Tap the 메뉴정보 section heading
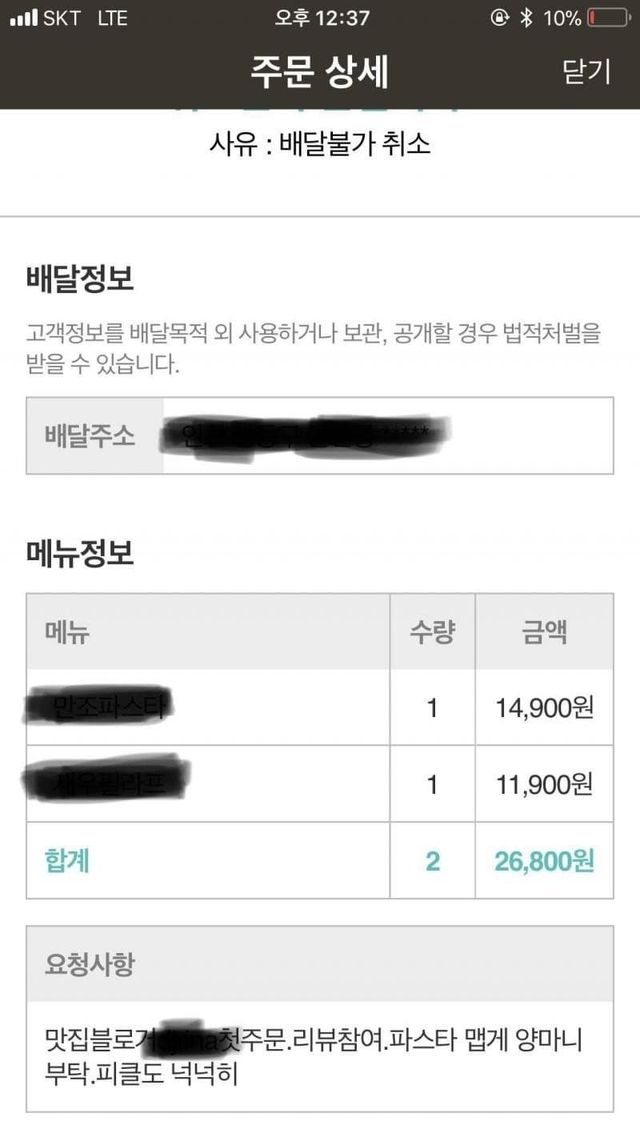The image size is (640, 1138). [79, 553]
